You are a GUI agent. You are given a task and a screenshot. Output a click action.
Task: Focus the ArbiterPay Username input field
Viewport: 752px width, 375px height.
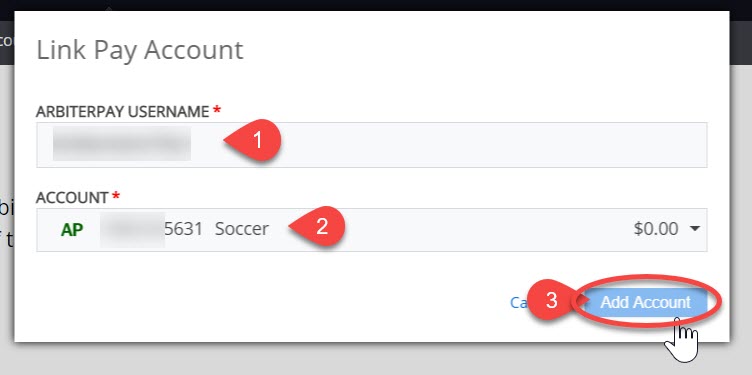click(372, 145)
